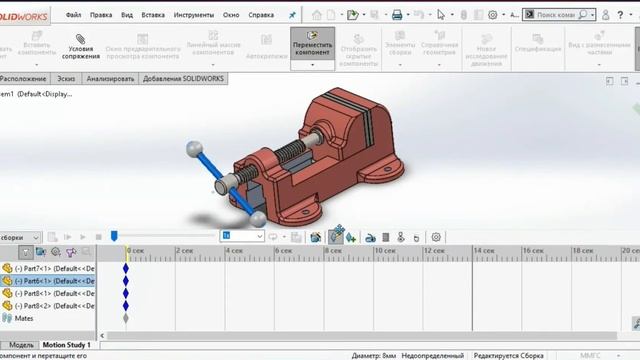Expand the arrow under Переместить компонент
640x360 pixels.
(313, 65)
